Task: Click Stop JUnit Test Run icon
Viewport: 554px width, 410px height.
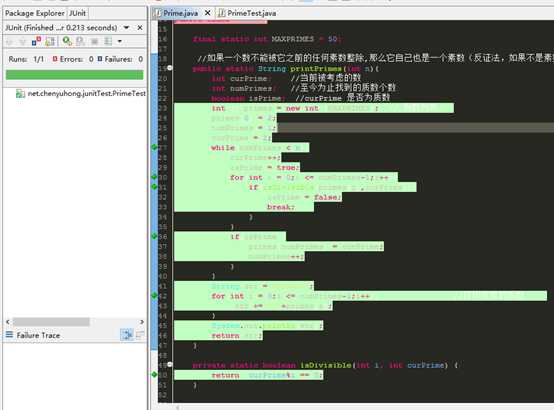Action: (x=94, y=41)
